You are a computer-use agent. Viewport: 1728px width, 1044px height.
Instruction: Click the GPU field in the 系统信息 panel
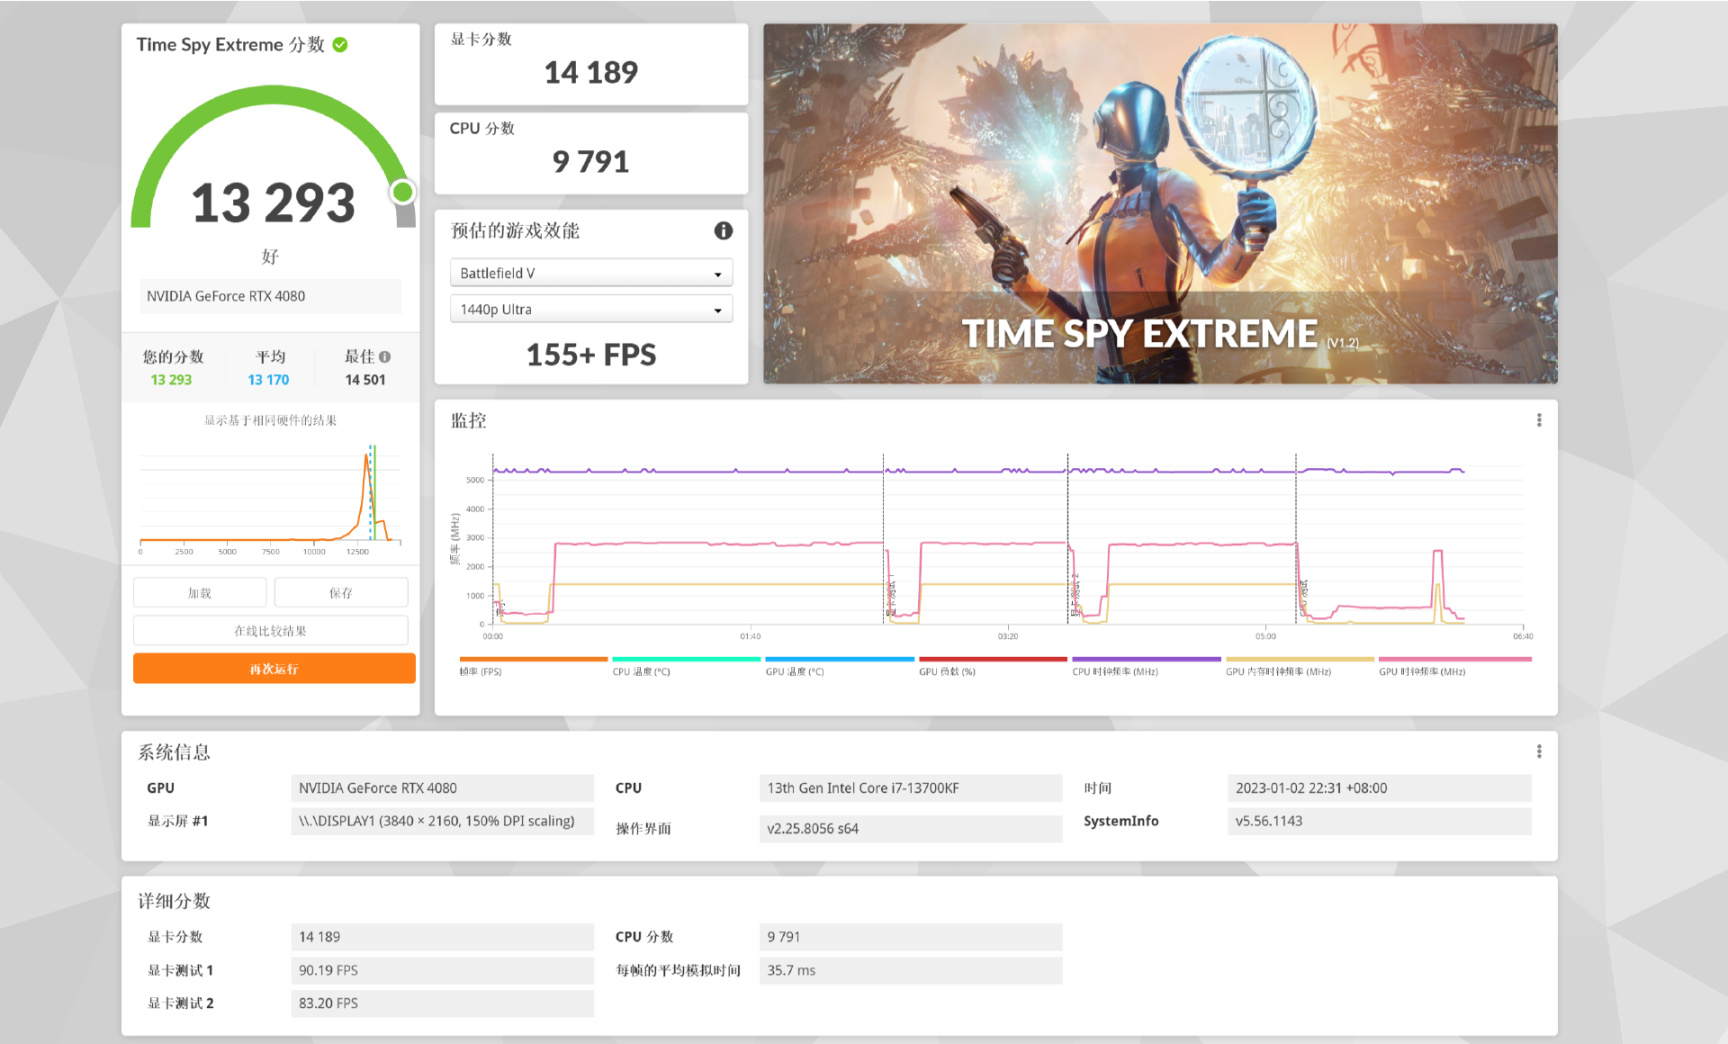coord(442,788)
